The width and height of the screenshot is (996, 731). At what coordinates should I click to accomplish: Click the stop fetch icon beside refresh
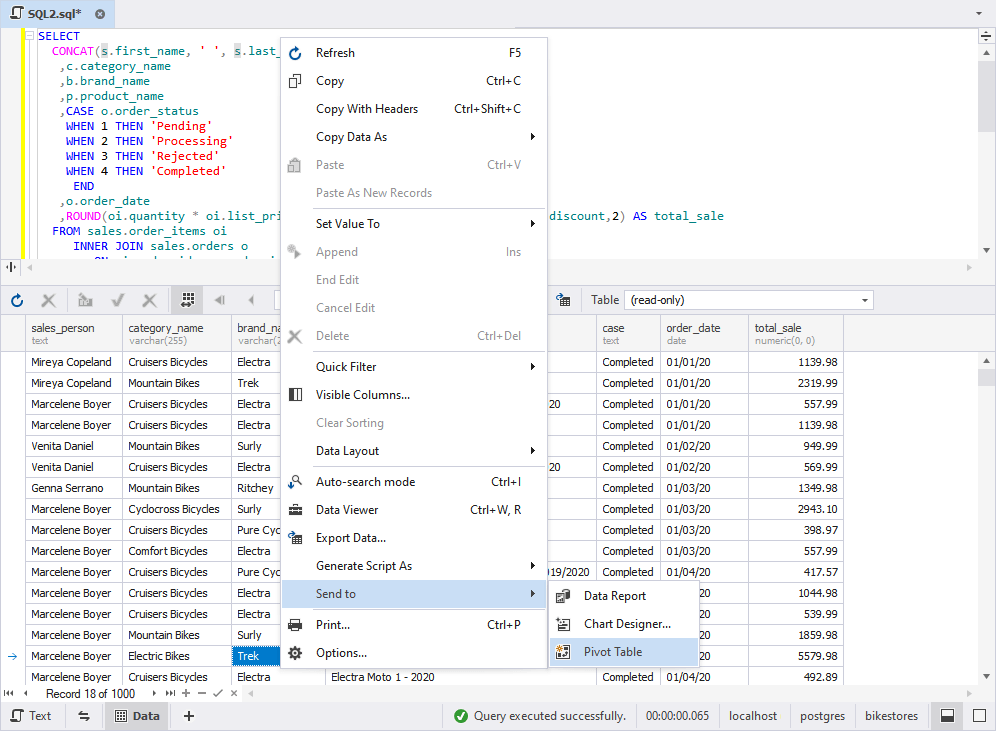48,300
